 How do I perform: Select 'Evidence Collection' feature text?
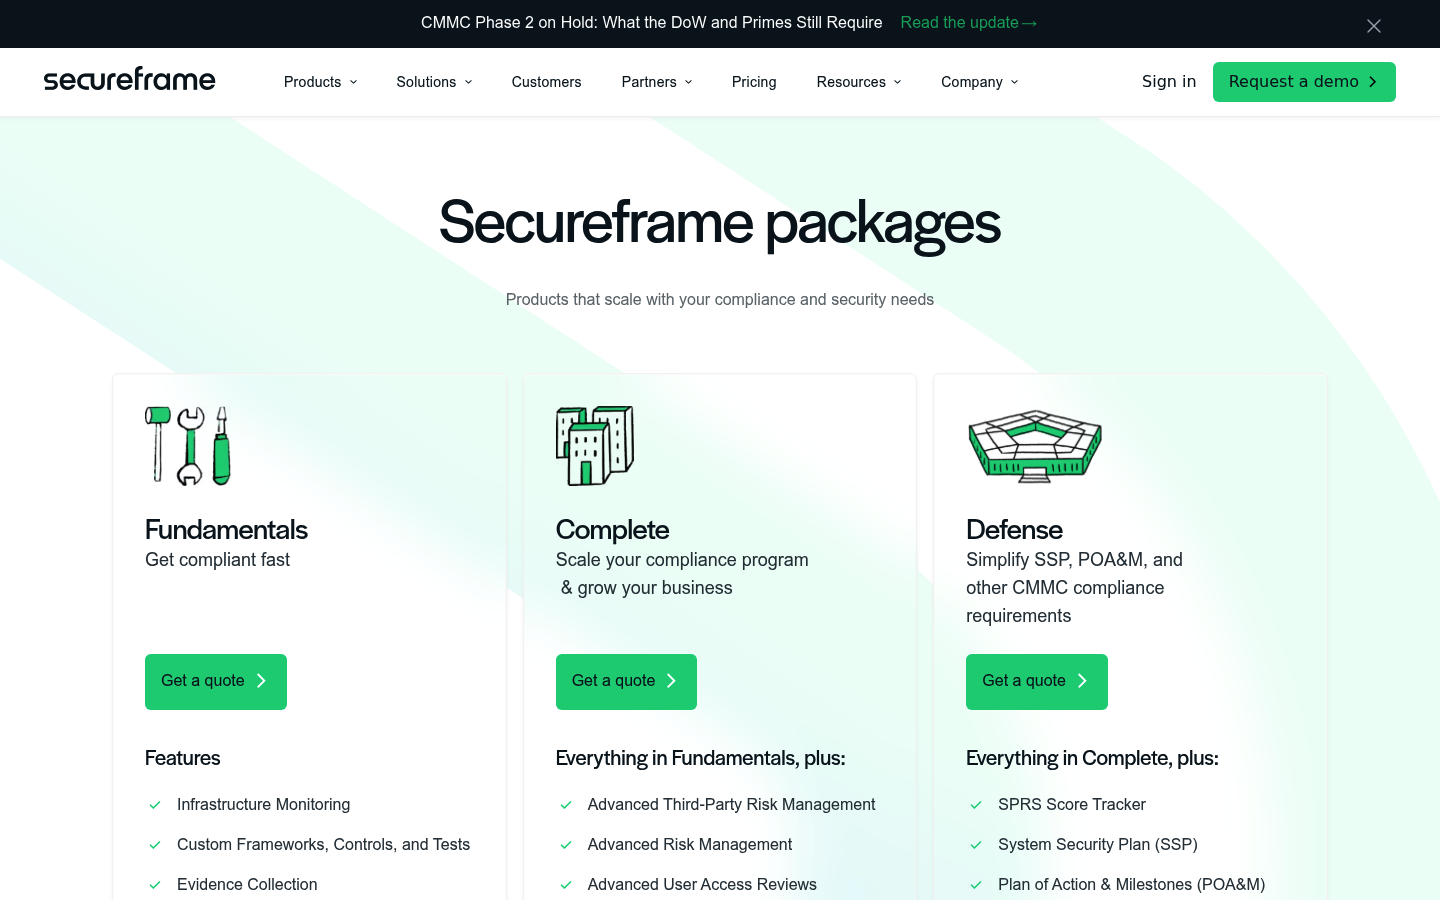[247, 885]
